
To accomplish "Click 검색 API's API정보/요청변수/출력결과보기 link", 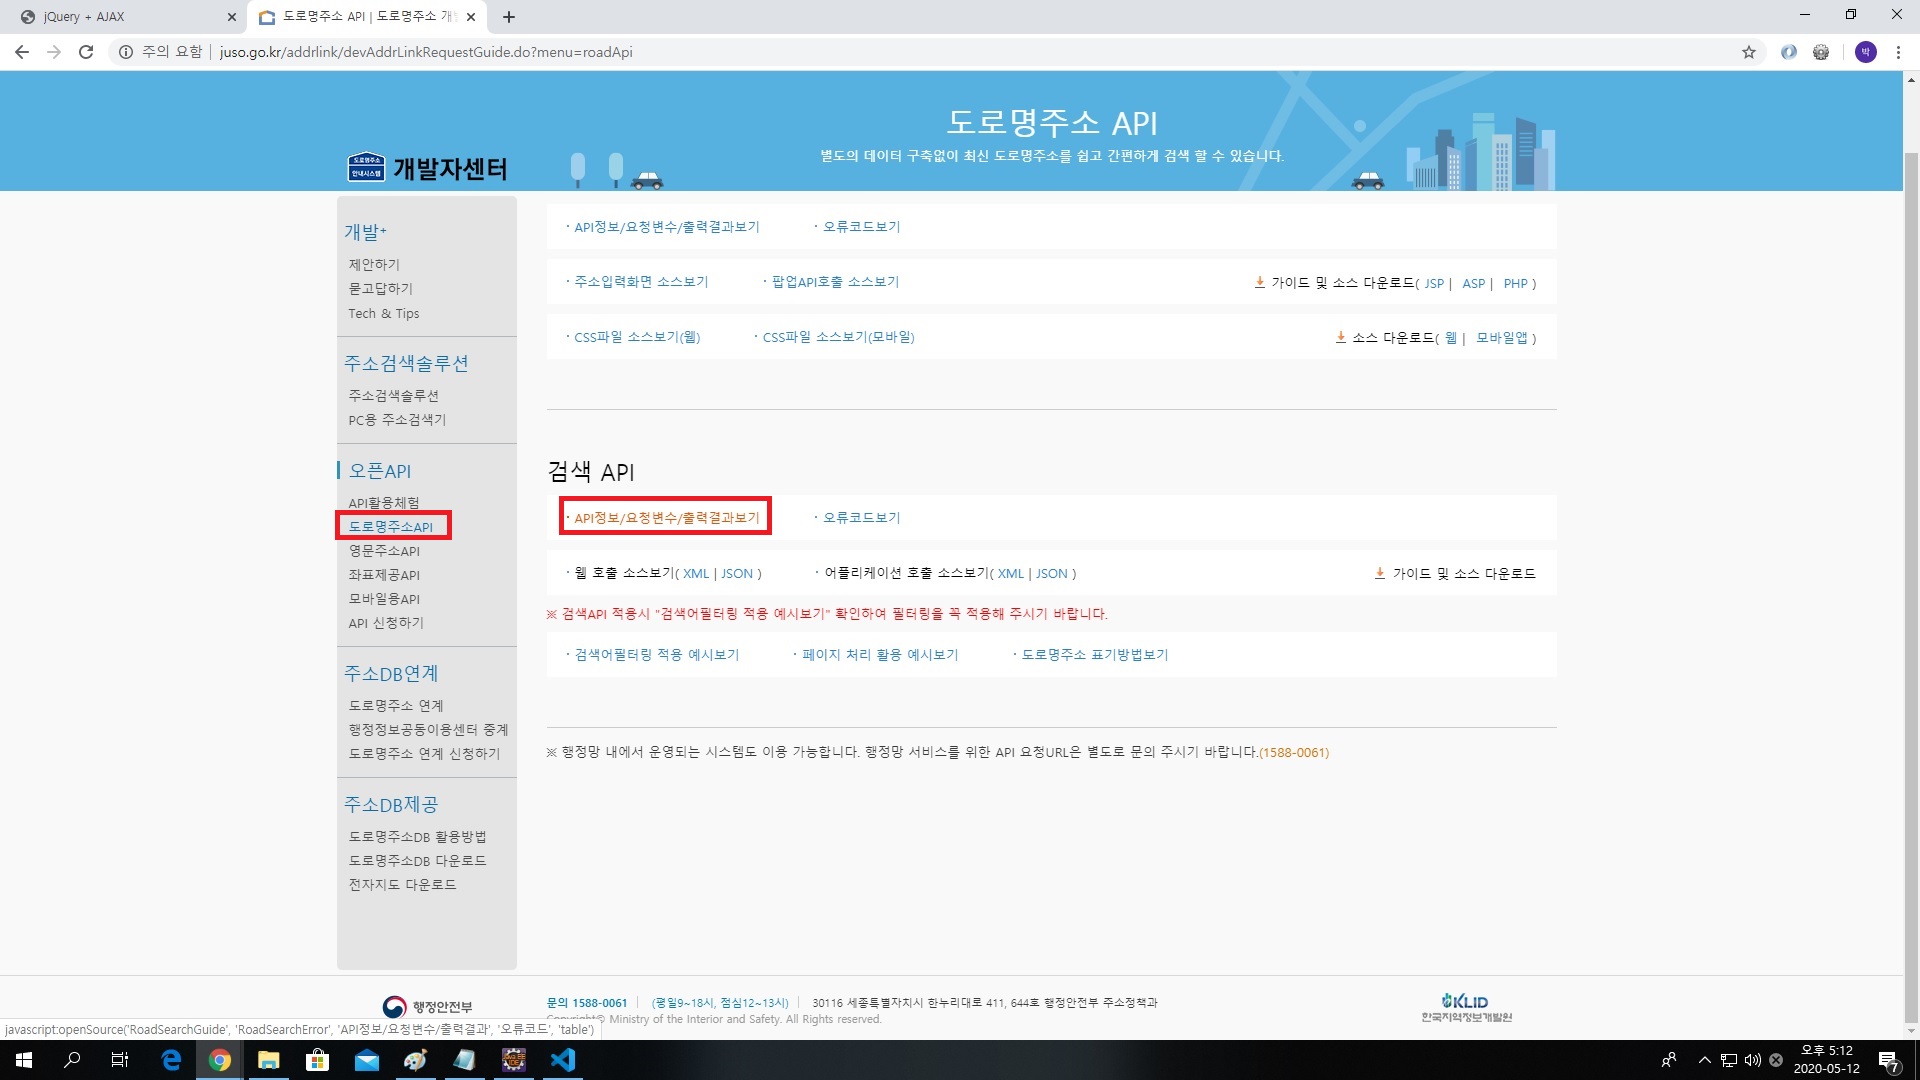I will coord(666,517).
